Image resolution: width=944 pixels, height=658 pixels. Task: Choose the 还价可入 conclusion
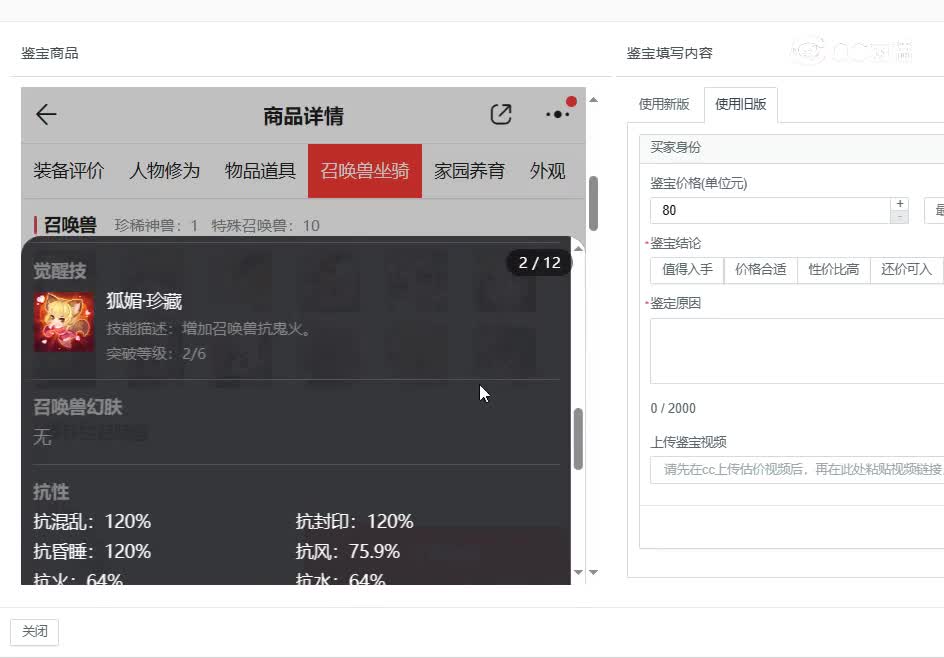906,269
